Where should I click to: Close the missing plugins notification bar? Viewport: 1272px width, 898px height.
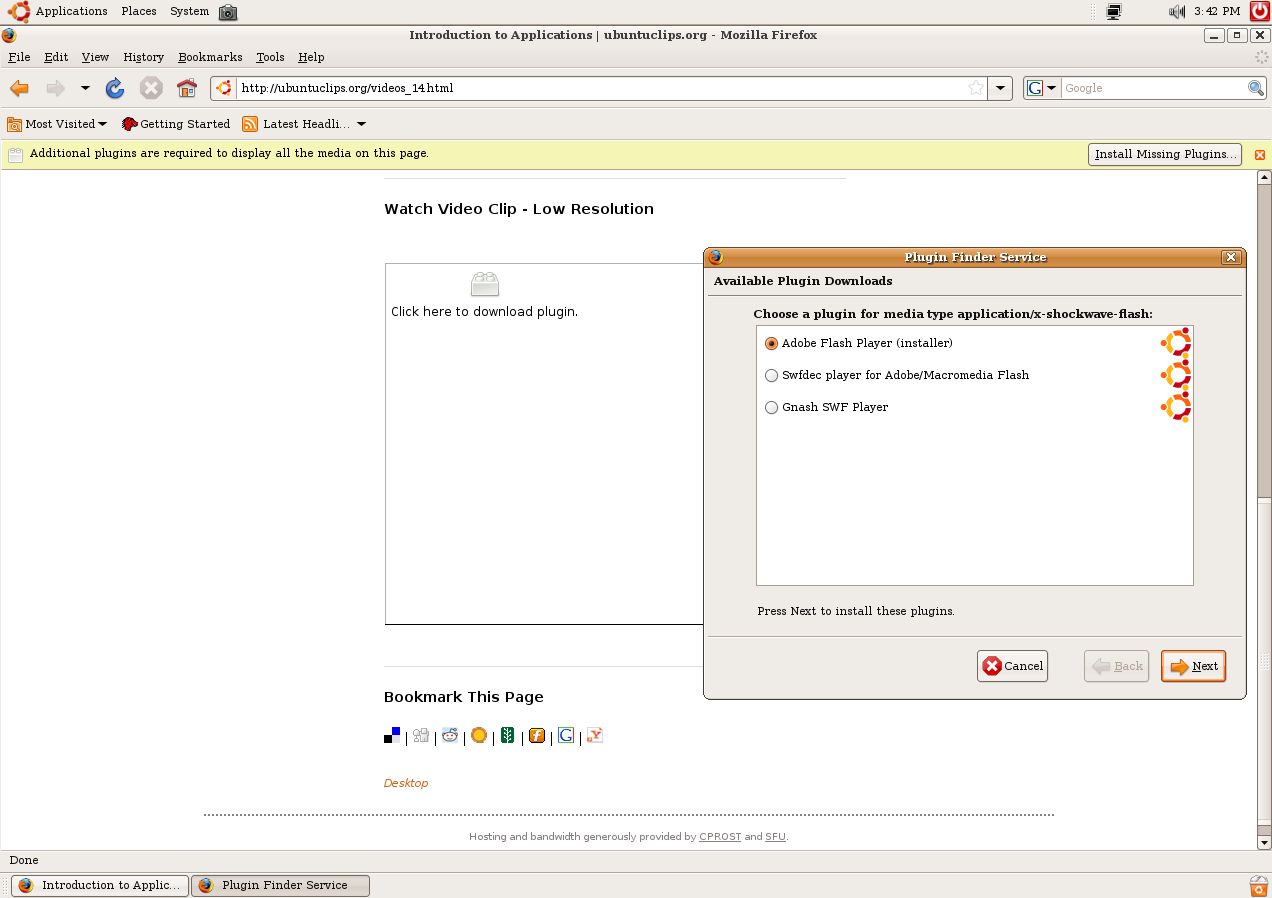pos(1260,155)
